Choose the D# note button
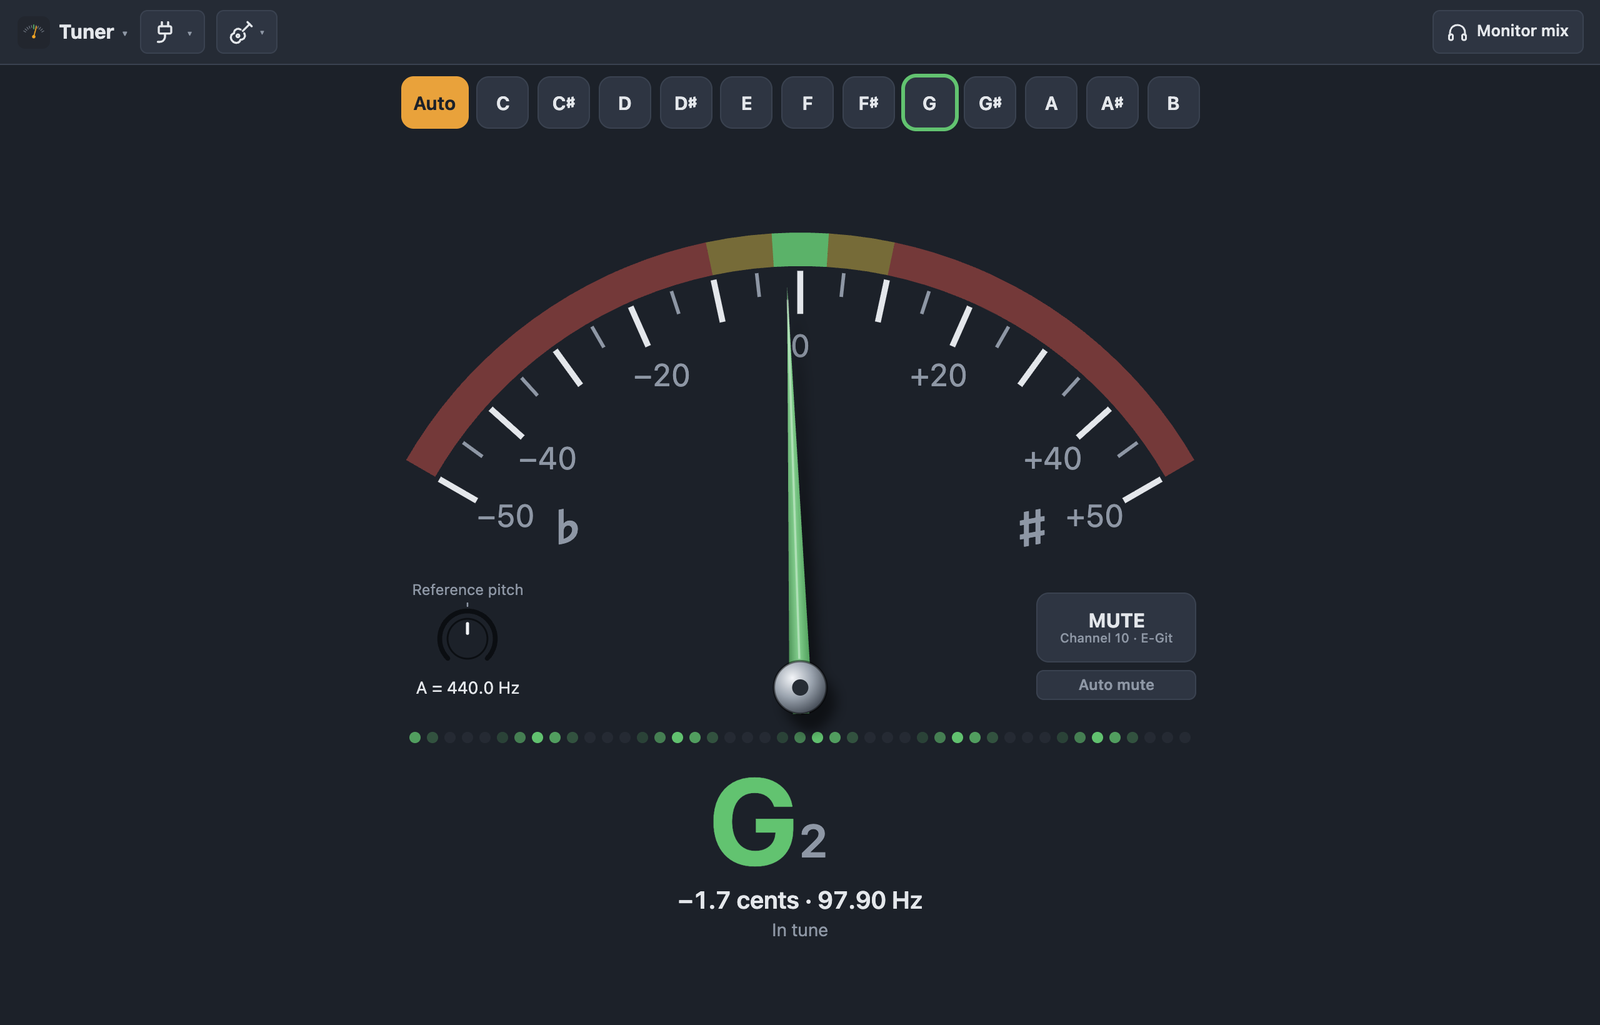This screenshot has height=1025, width=1600. pos(686,103)
